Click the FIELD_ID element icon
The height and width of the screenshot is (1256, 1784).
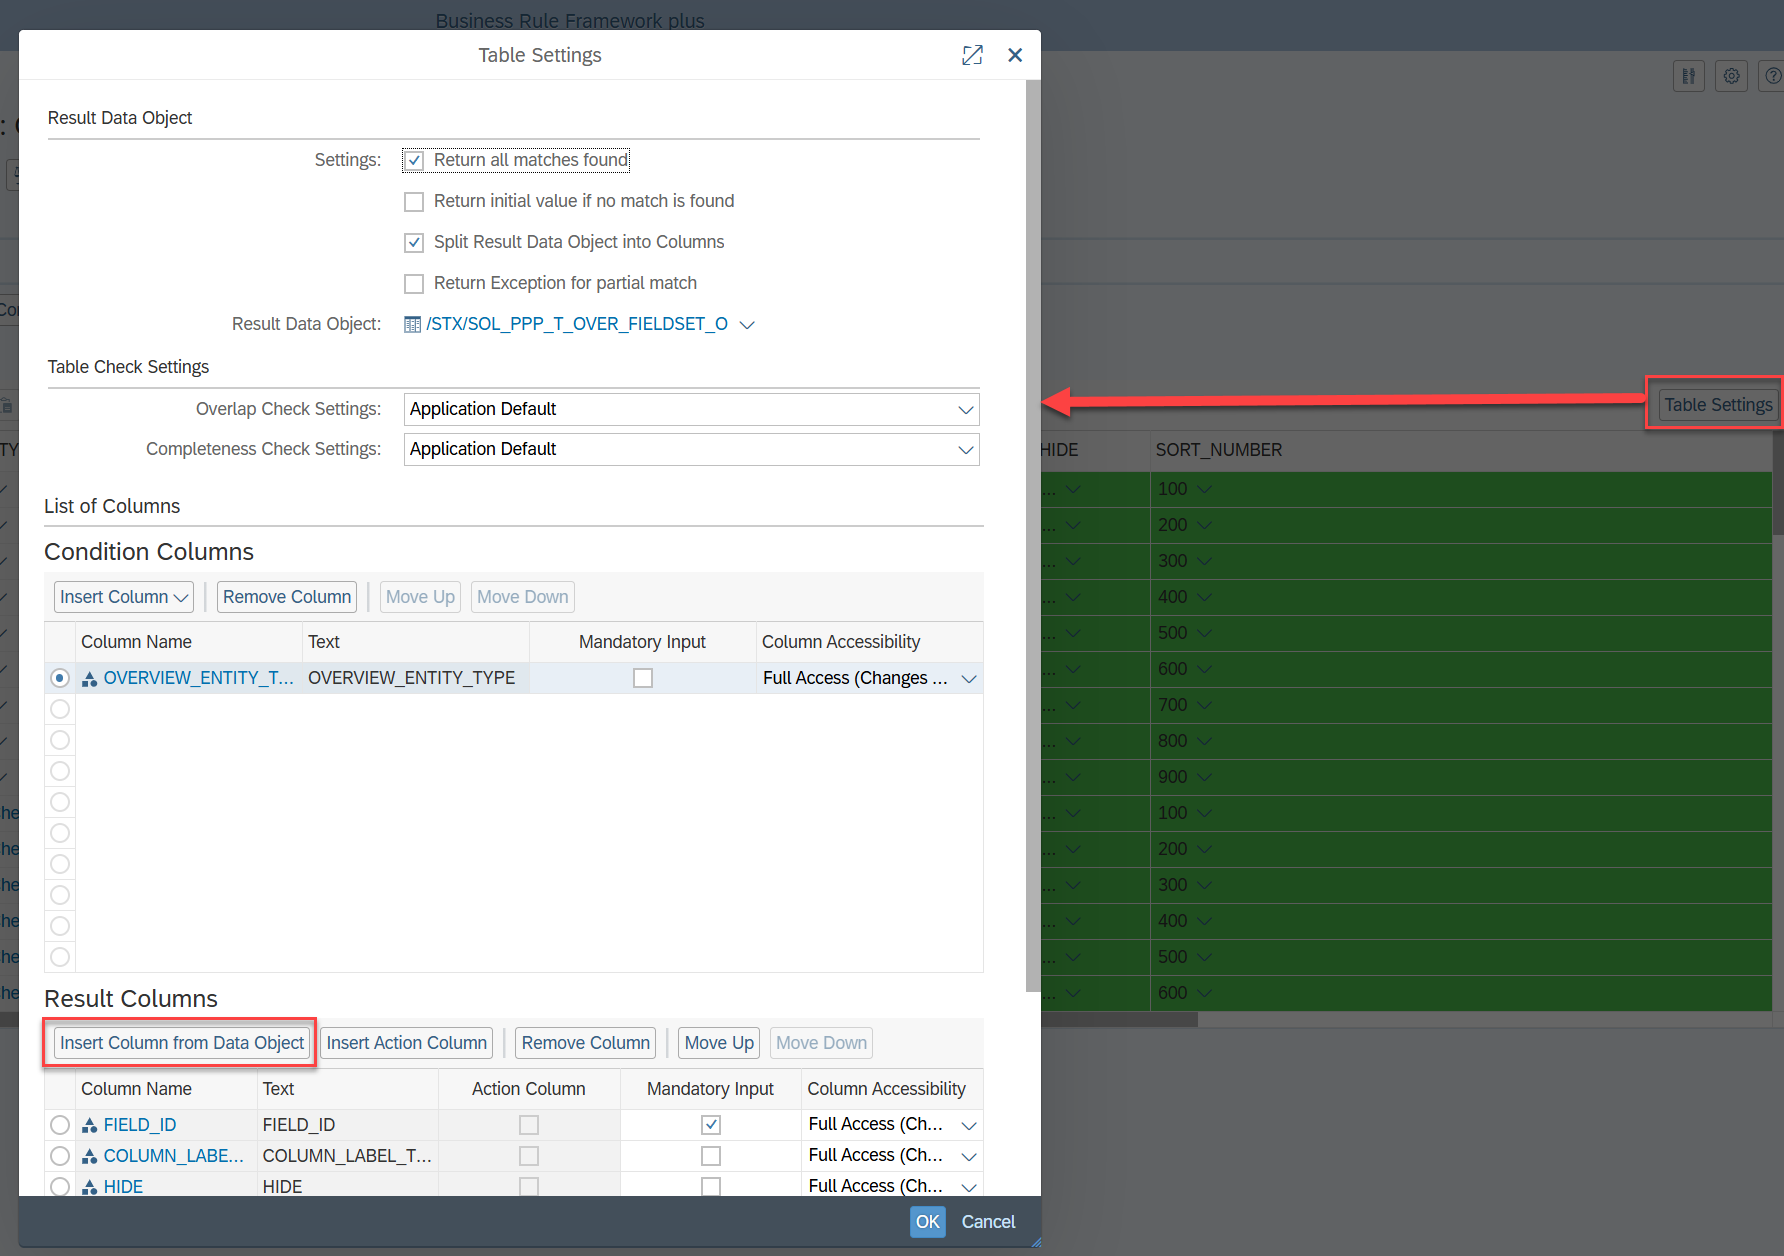[x=90, y=1125]
